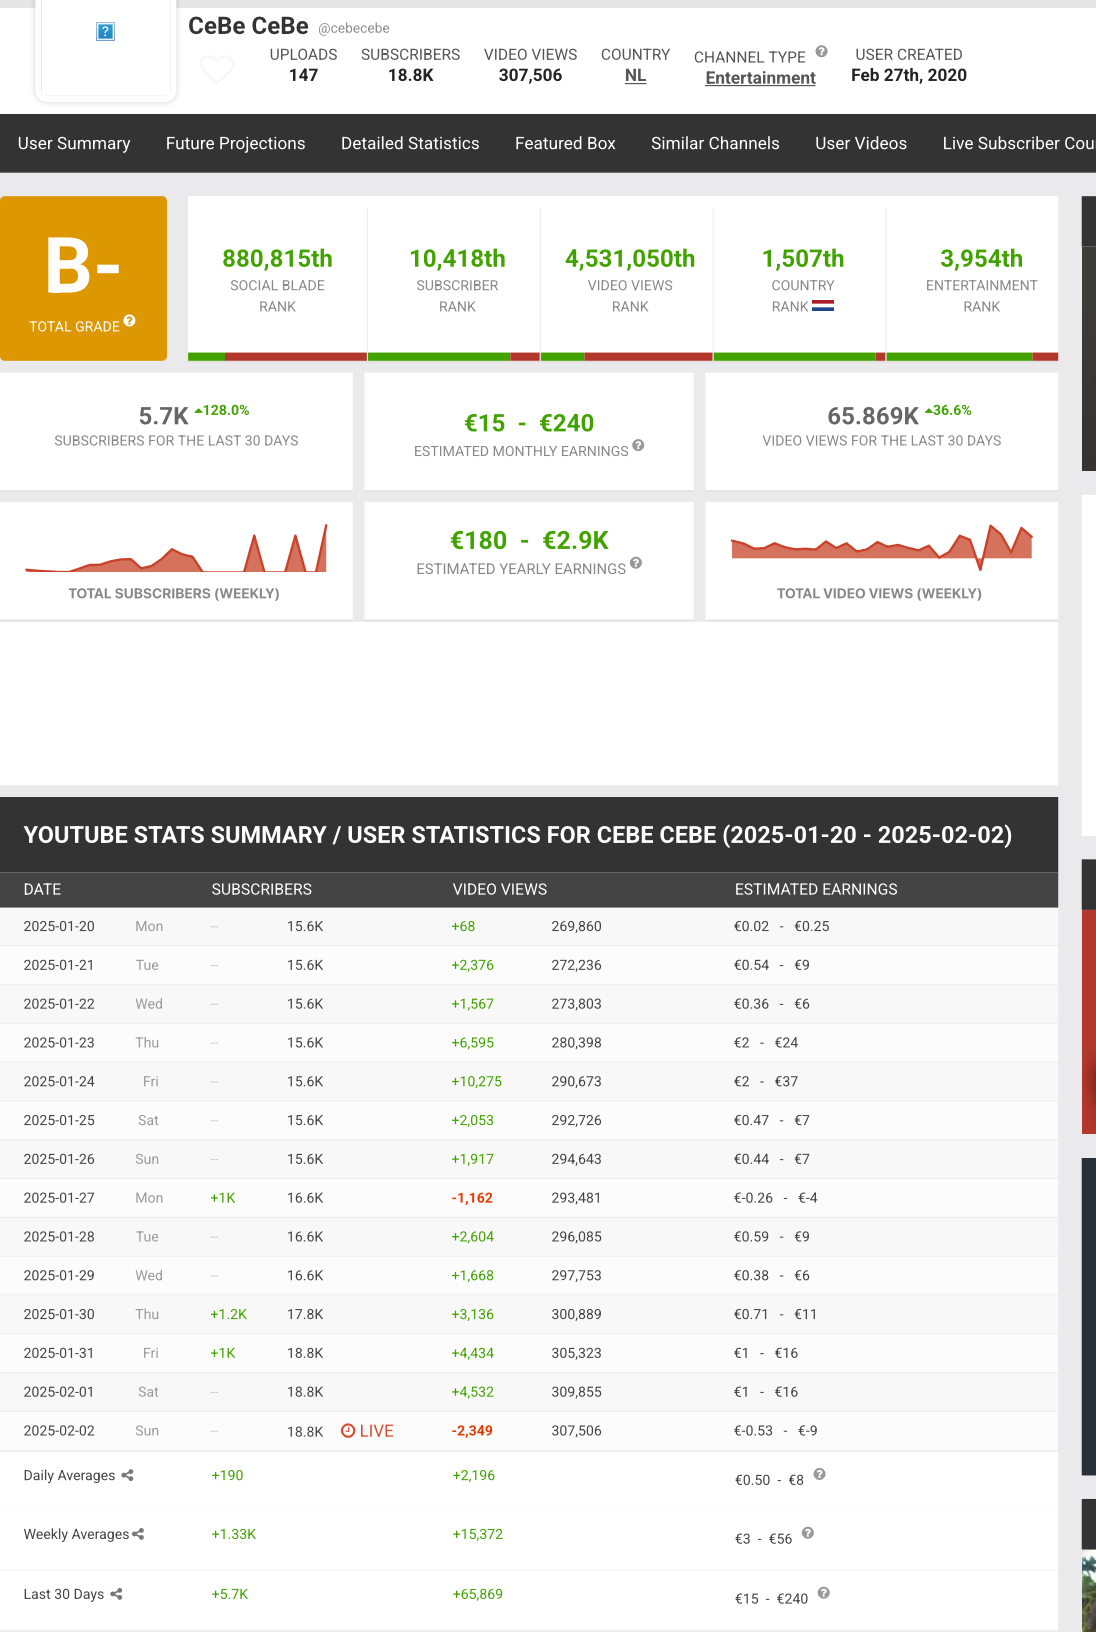Screen dimensions: 1096x1632
Task: Click the NL country link
Action: pyautogui.click(x=635, y=76)
